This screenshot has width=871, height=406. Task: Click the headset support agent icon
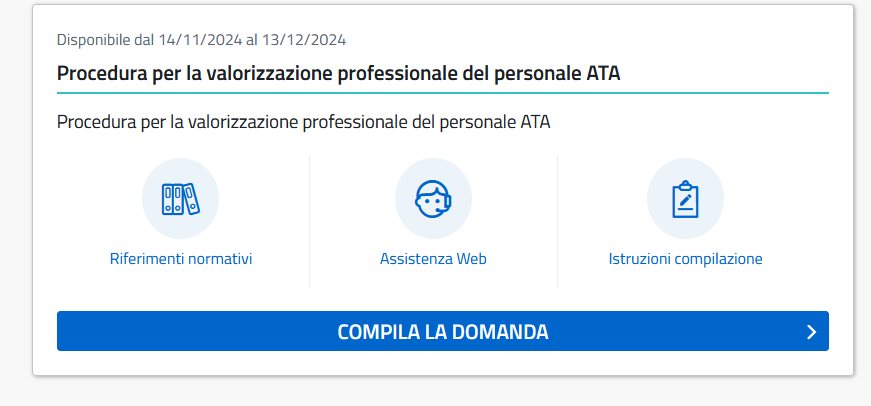(x=433, y=199)
